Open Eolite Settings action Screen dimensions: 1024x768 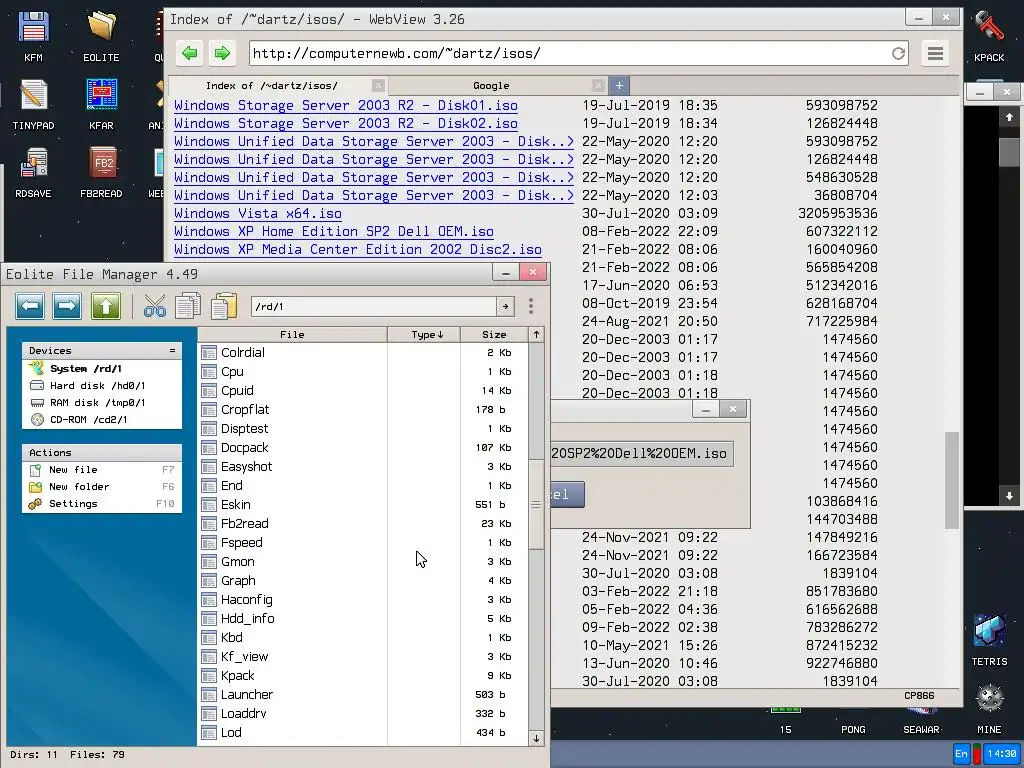[x=102, y=504]
